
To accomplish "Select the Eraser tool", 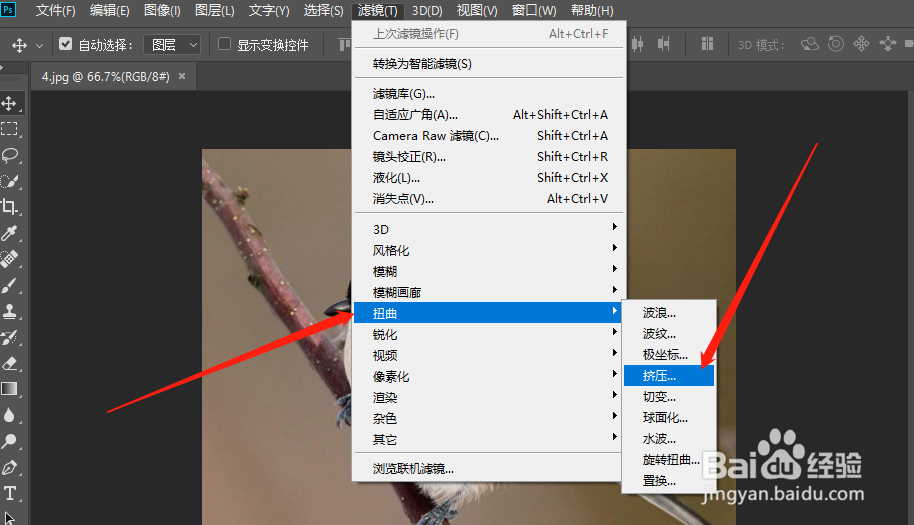I will (9, 364).
